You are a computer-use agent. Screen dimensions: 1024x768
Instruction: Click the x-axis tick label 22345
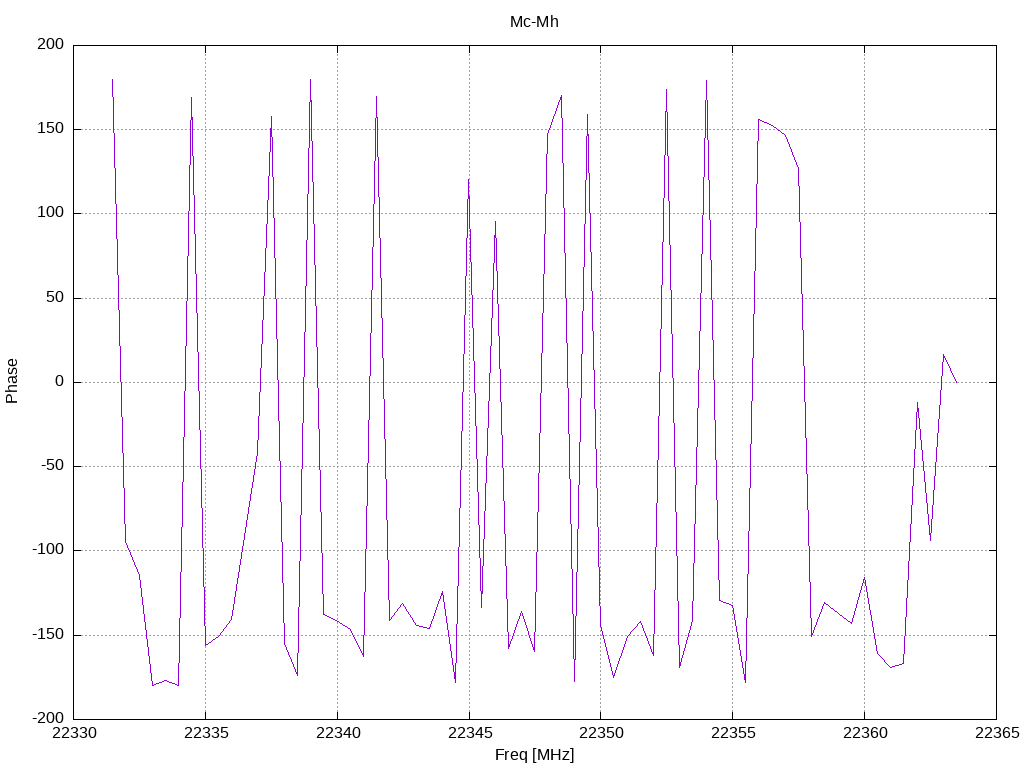point(470,733)
